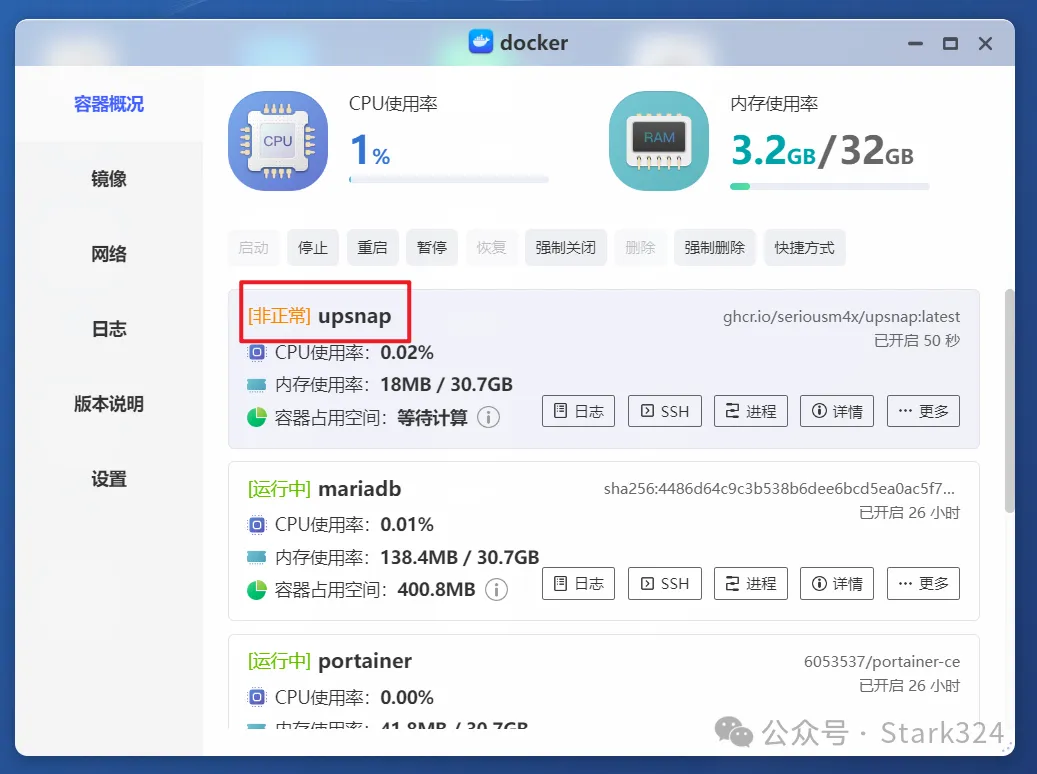
Task: Maximize the docker window
Action: (950, 44)
